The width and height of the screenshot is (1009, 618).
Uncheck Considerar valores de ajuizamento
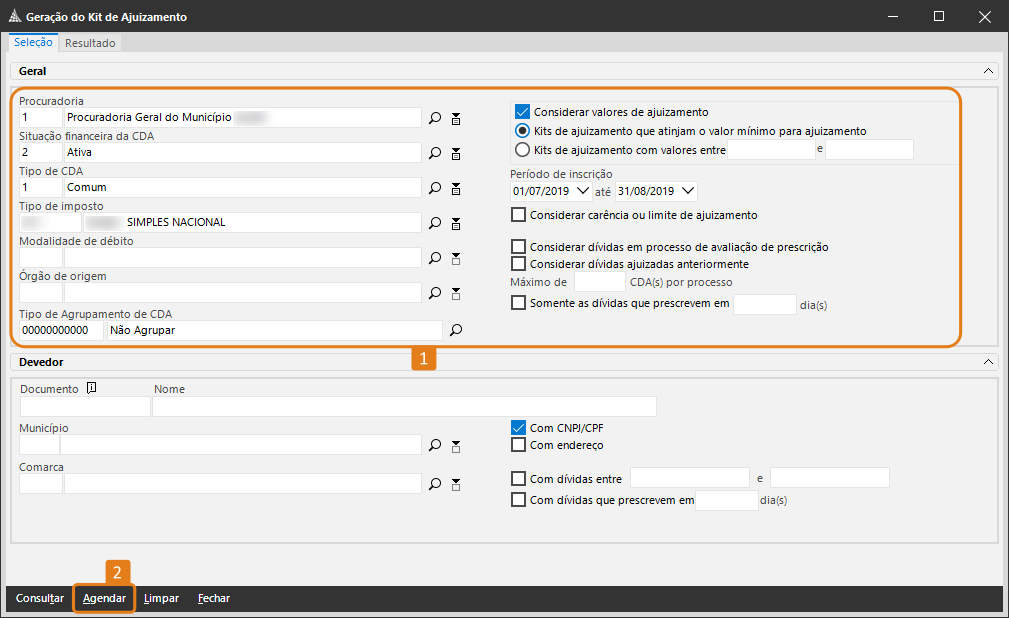point(521,112)
